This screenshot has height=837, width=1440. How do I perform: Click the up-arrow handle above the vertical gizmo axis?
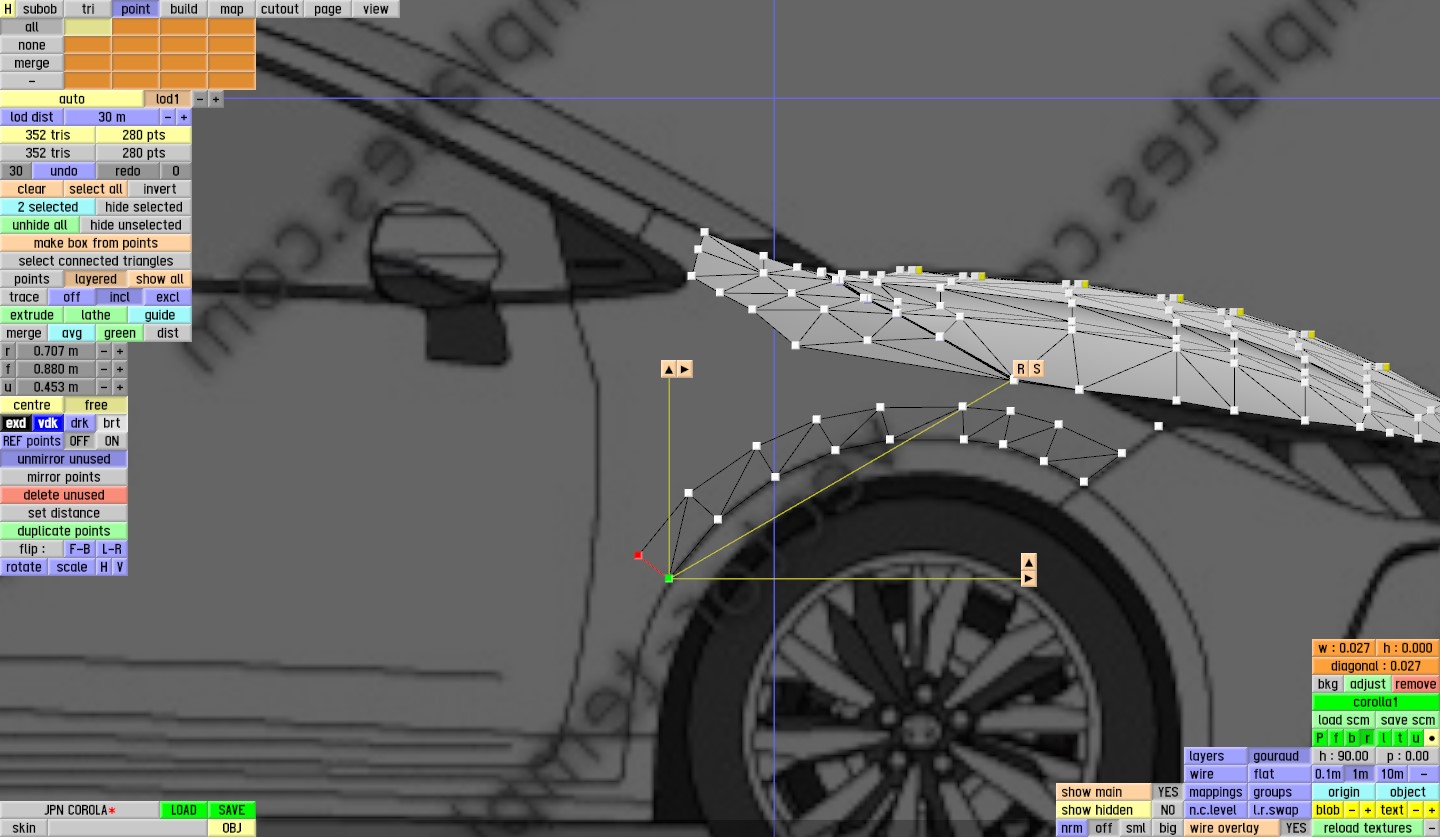[x=668, y=369]
